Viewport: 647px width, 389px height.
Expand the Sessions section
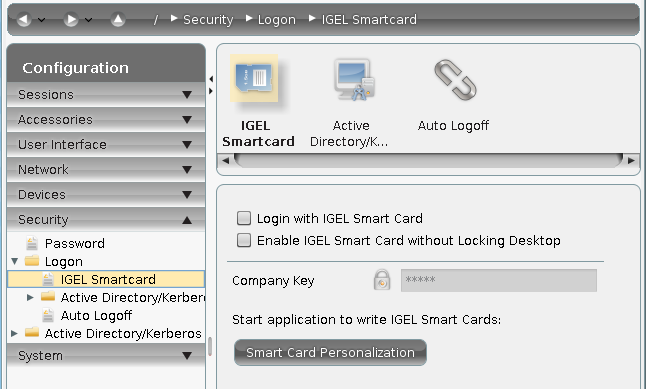tap(106, 94)
